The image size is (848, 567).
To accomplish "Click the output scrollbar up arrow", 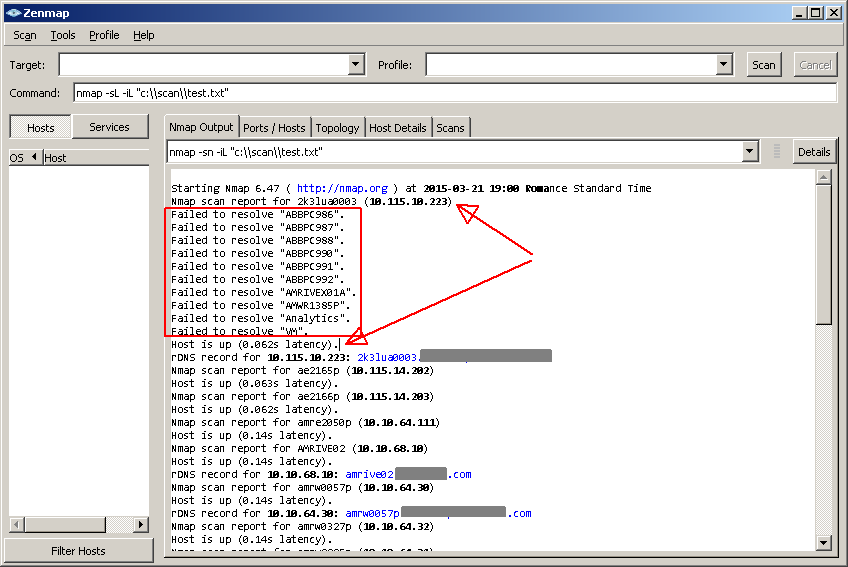I will point(823,177).
